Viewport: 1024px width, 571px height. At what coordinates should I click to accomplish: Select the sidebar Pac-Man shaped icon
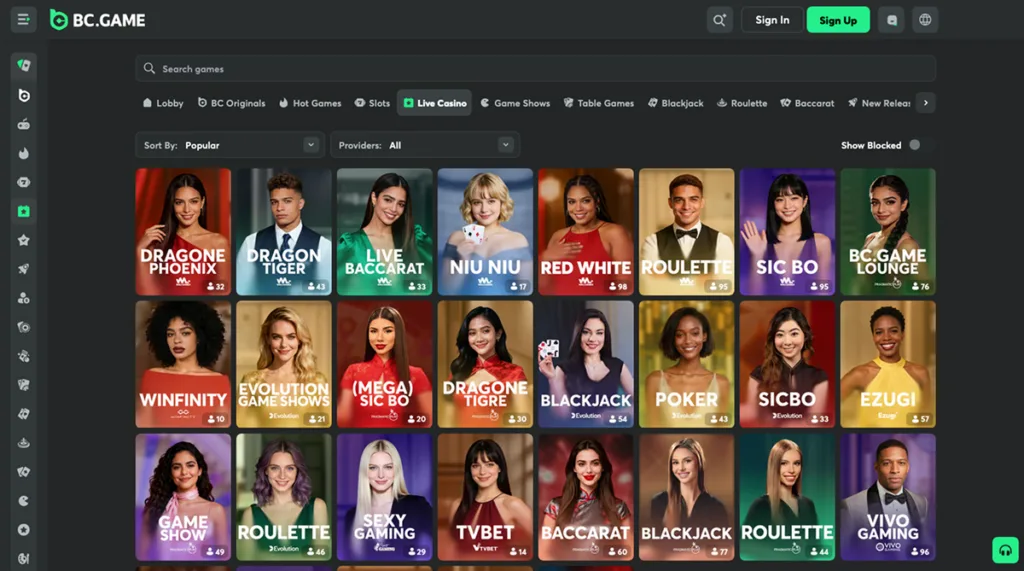click(x=24, y=501)
